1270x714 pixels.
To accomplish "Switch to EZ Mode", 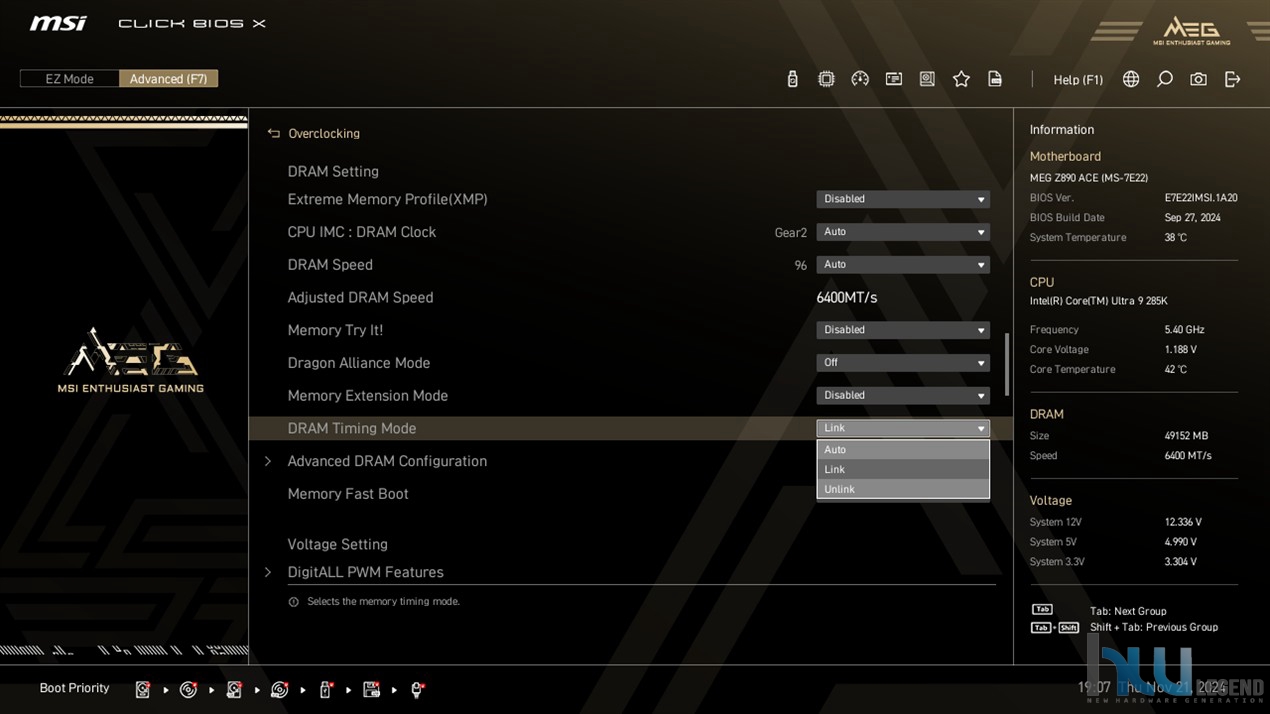I will pyautogui.click(x=69, y=79).
